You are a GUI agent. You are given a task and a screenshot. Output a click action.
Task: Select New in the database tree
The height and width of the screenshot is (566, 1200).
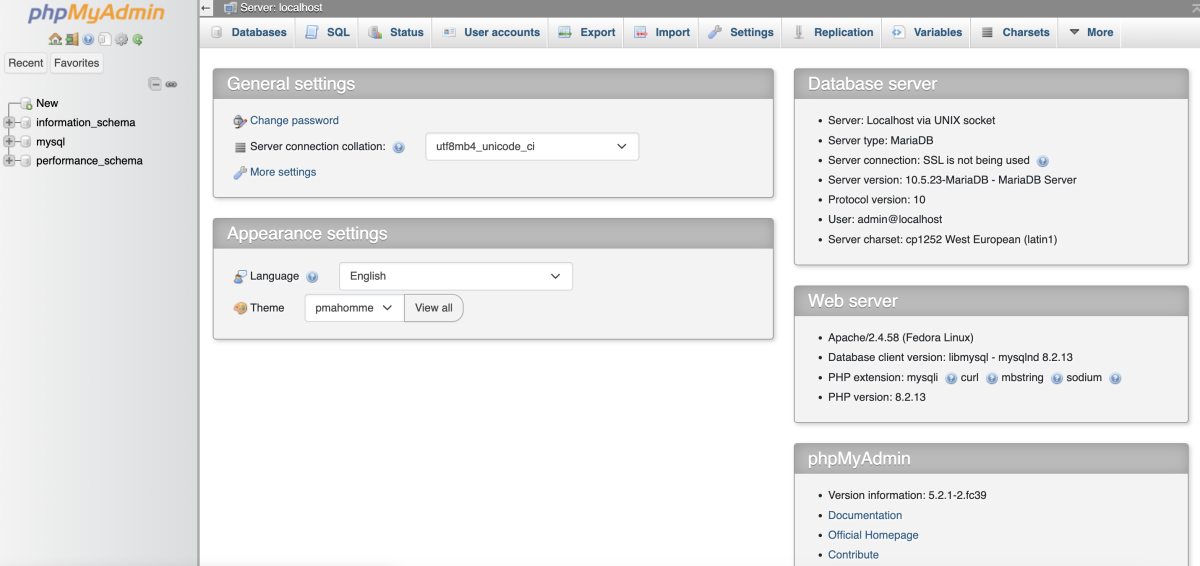pos(47,104)
